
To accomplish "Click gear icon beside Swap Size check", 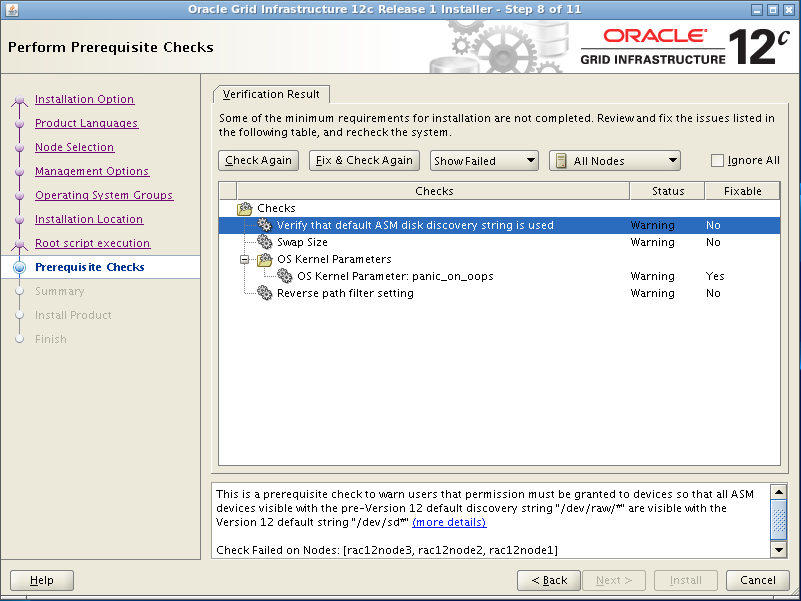I will point(264,242).
